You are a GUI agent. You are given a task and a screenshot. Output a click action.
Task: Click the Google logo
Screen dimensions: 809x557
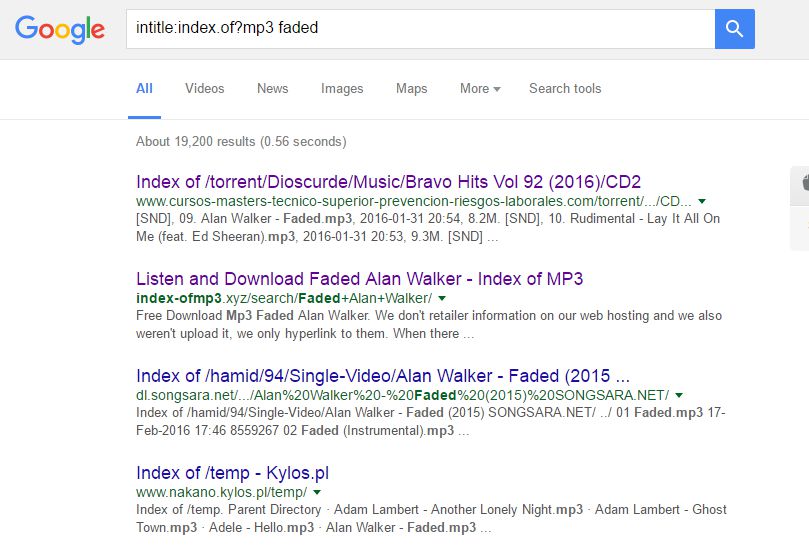[x=60, y=29]
